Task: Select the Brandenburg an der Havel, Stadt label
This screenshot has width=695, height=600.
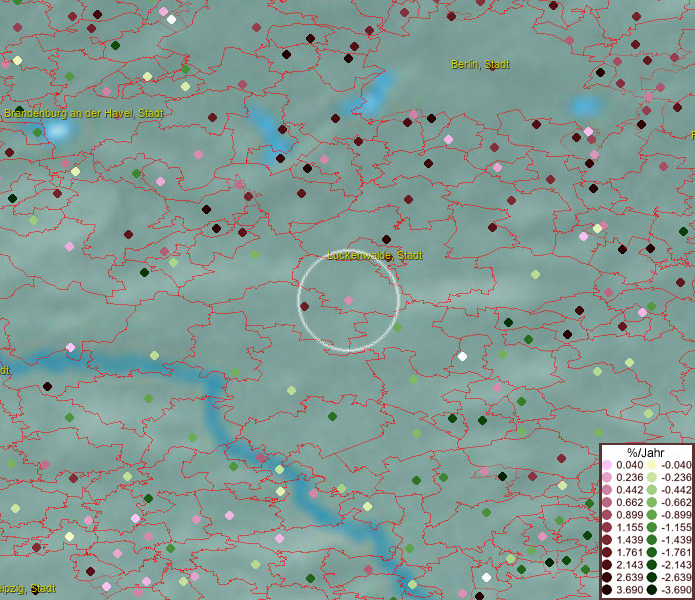Action: [x=84, y=113]
